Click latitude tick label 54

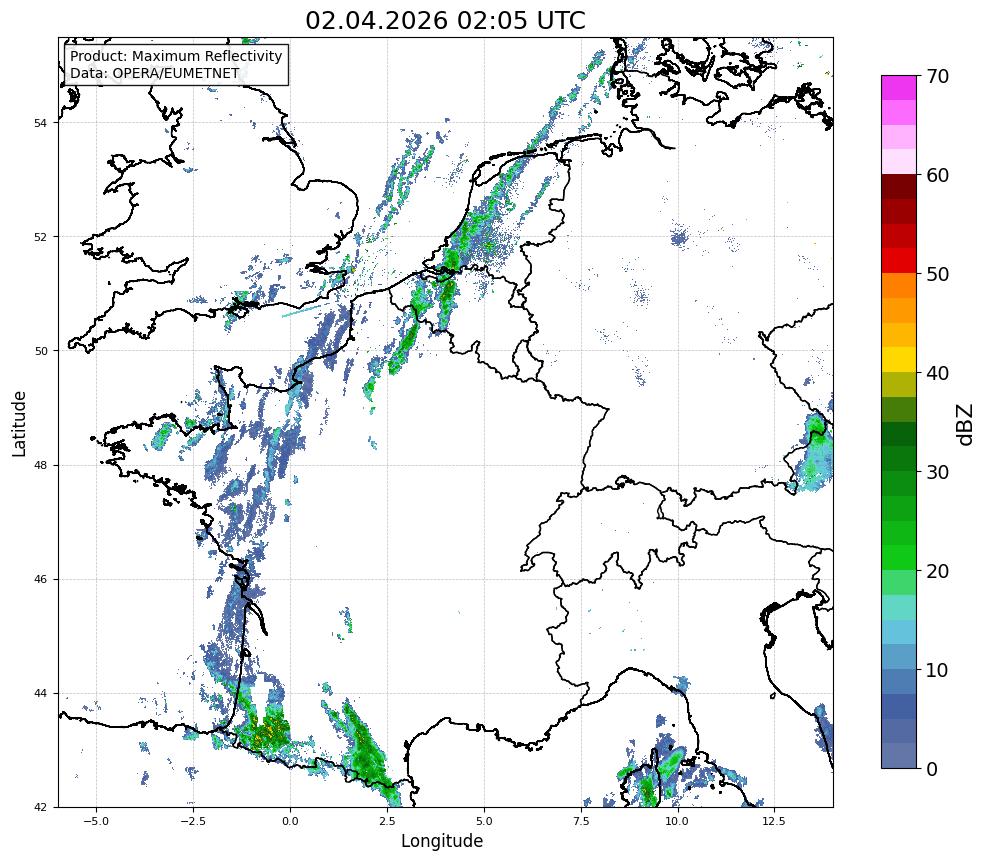40,123
